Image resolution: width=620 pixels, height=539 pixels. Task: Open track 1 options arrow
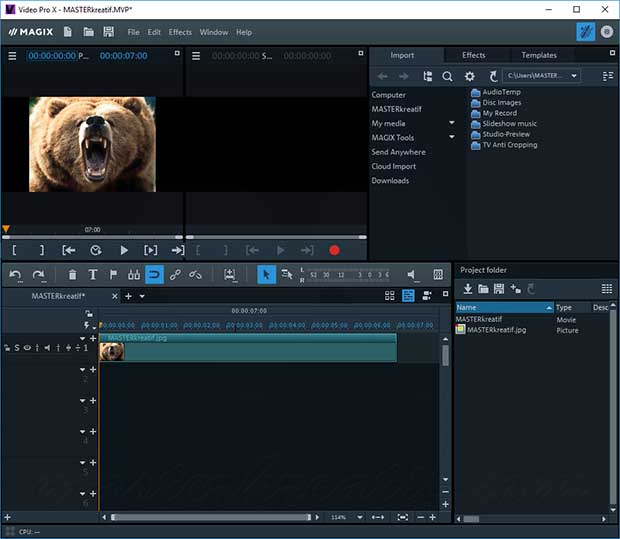tap(82, 339)
